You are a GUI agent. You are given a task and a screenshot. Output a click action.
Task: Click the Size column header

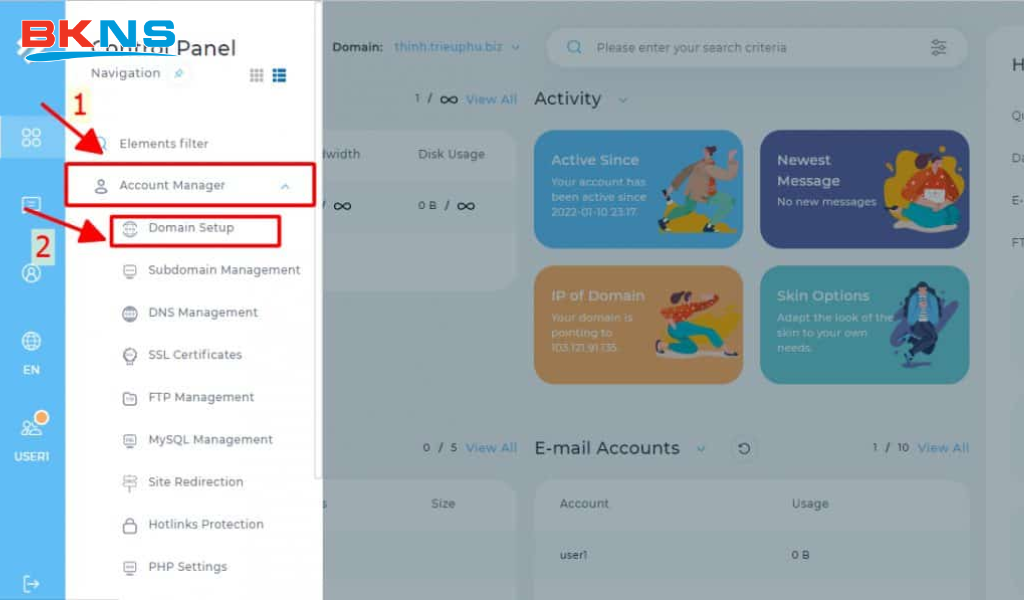(443, 503)
